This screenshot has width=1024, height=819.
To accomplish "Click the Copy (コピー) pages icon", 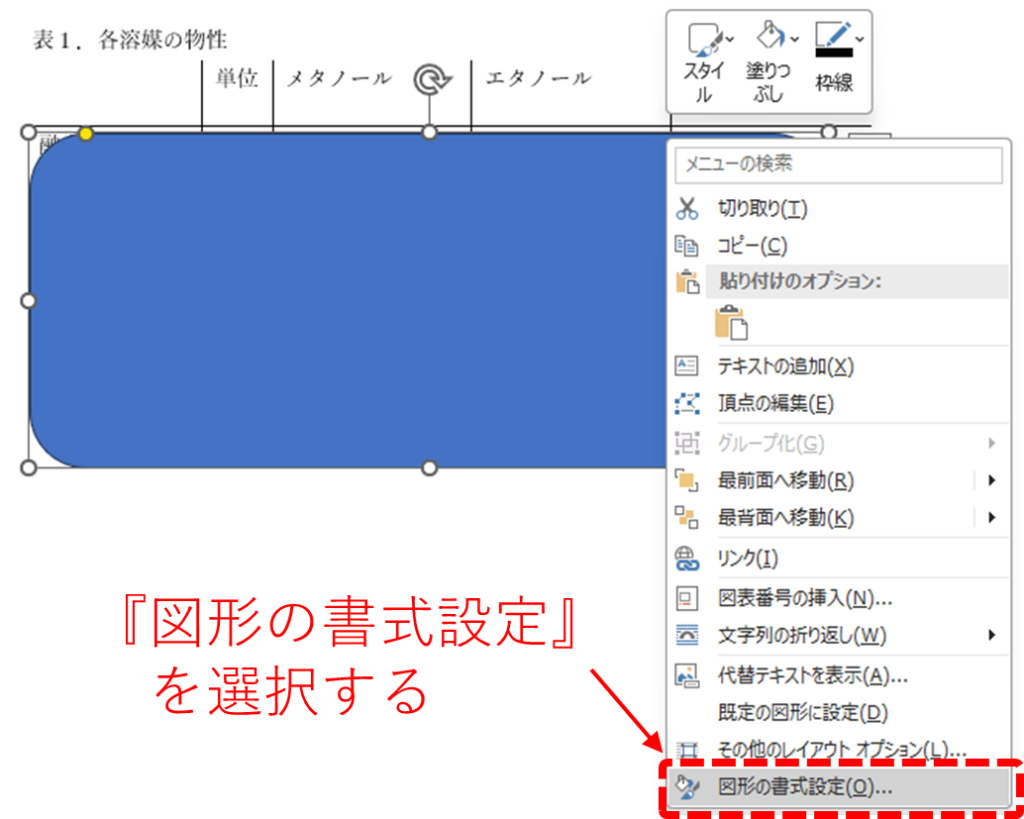I will pyautogui.click(x=687, y=245).
